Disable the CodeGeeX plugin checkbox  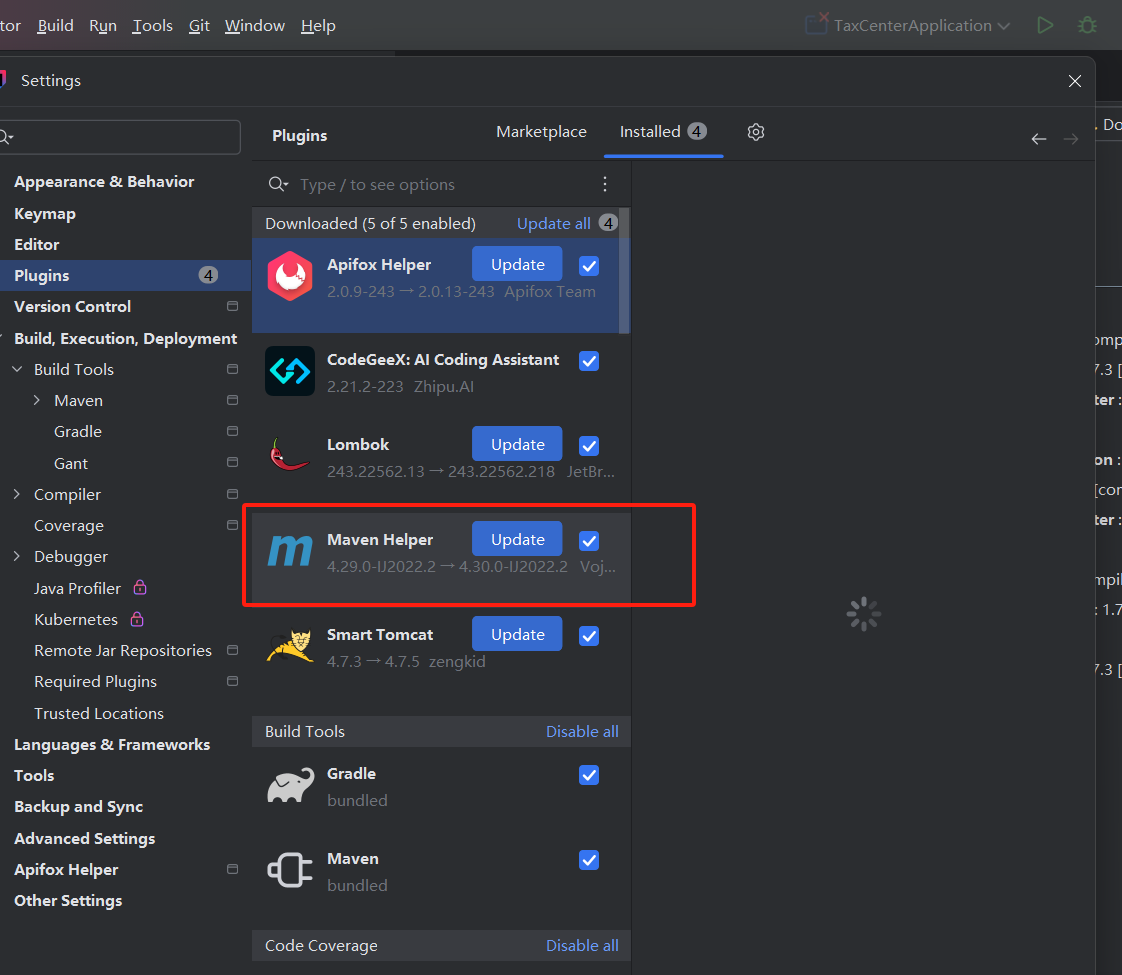(589, 361)
